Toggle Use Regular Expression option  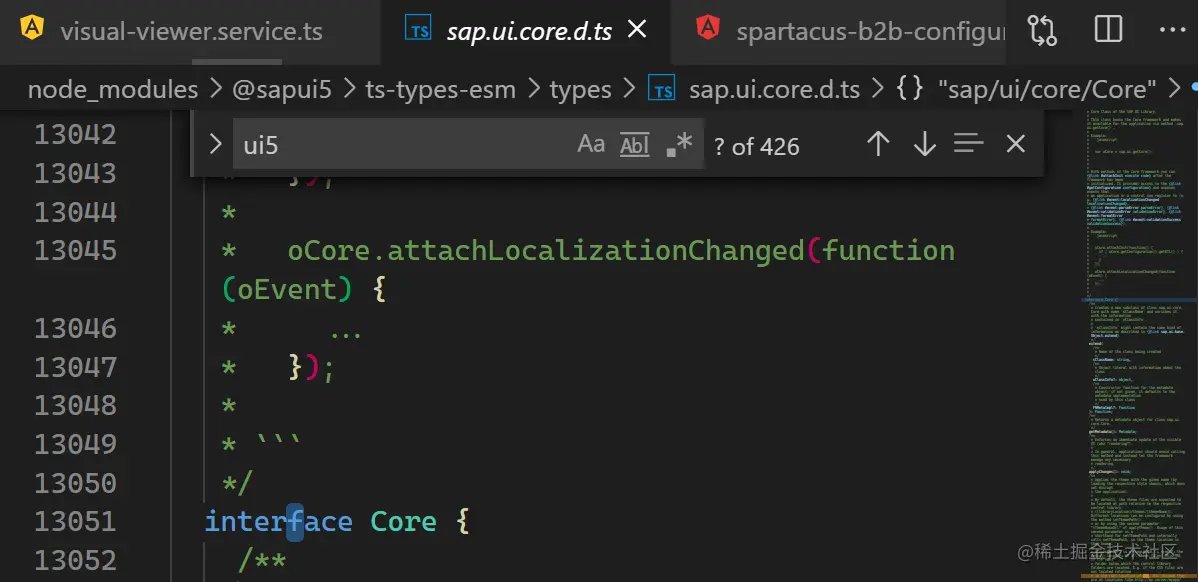[679, 144]
